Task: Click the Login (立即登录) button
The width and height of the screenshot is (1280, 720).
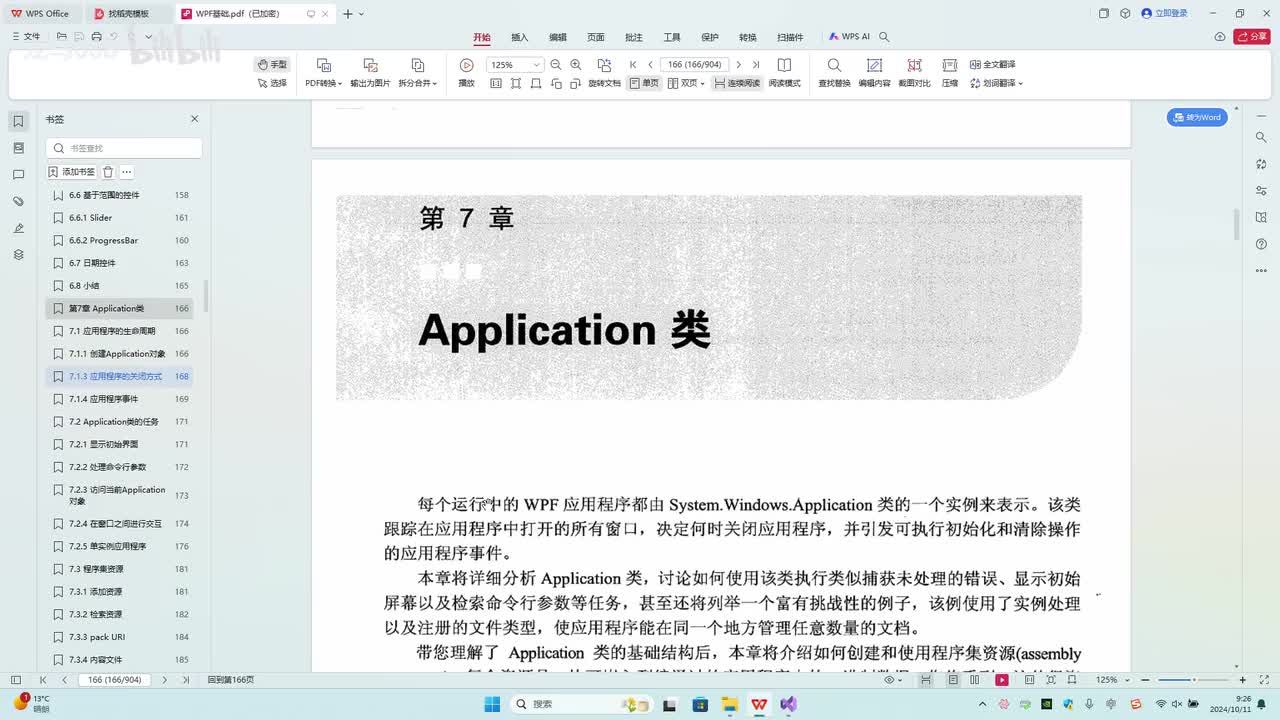Action: (x=1164, y=14)
